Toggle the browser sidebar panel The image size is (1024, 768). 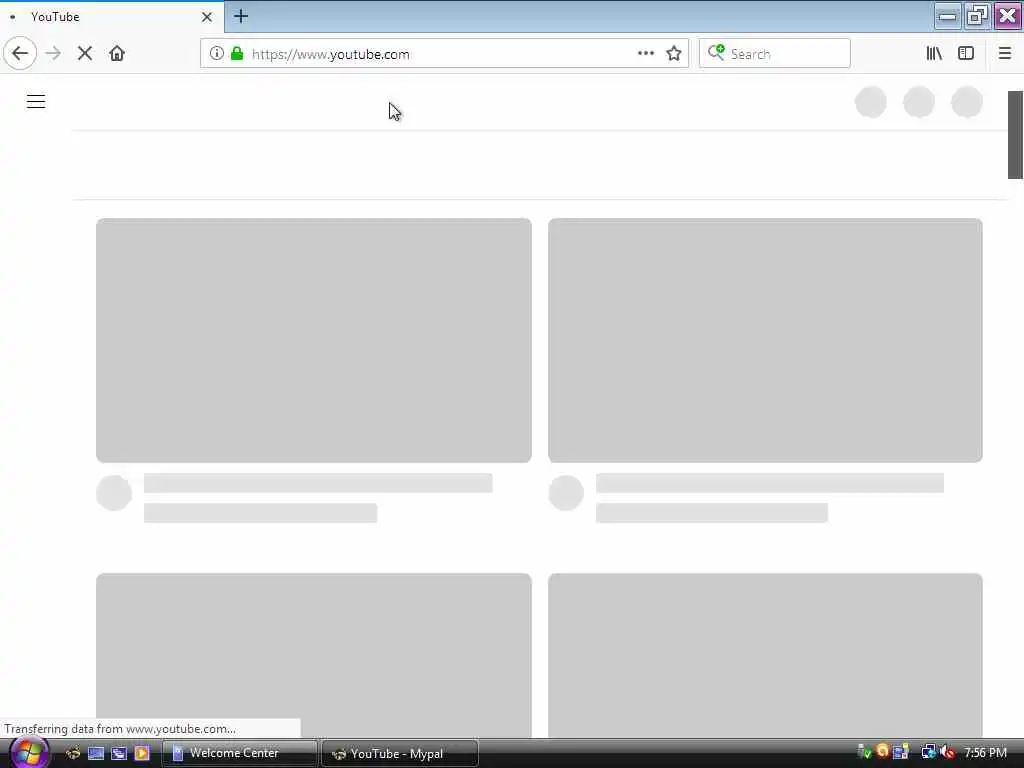pos(966,54)
